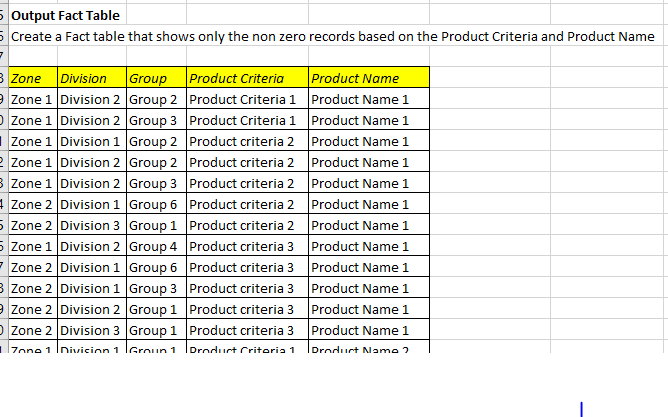Viewport: 668px width, 417px height.
Task: Select the Group column header
Action: click(156, 78)
